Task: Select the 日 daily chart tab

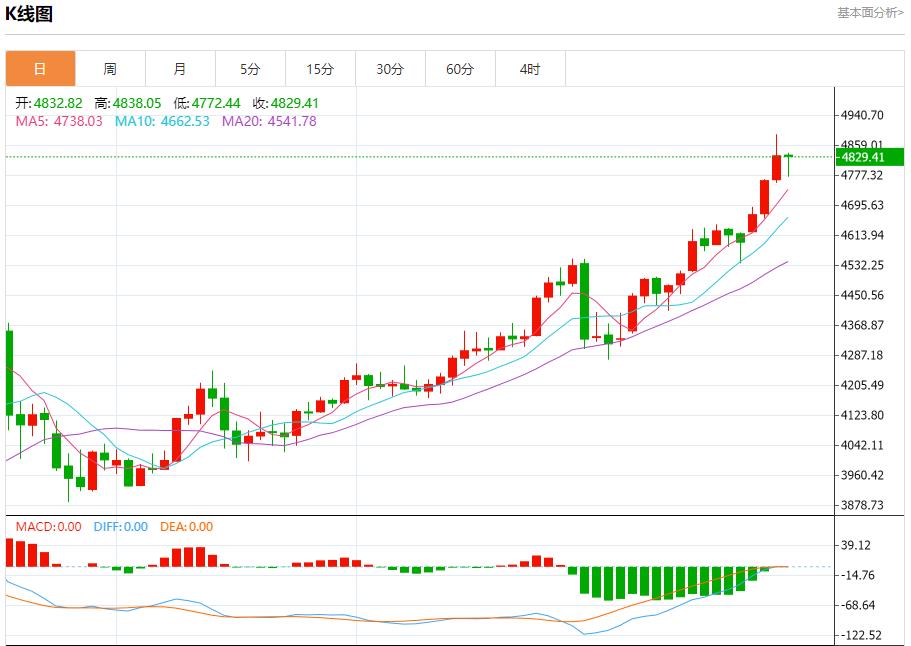Action: pyautogui.click(x=40, y=69)
